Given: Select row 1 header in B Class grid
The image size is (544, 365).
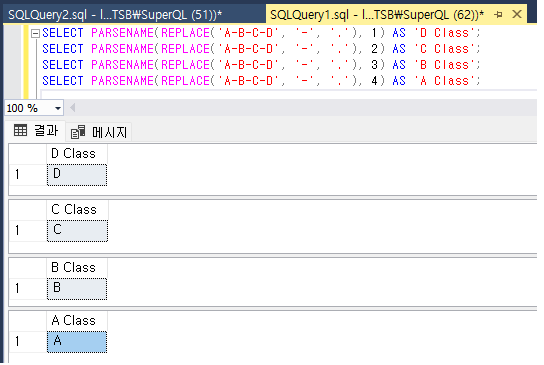Looking at the screenshot, I should click(x=28, y=288).
